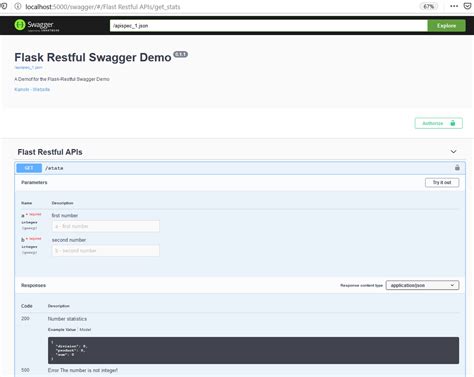The height and width of the screenshot is (377, 474).
Task: Click the Explore button
Action: click(x=446, y=26)
